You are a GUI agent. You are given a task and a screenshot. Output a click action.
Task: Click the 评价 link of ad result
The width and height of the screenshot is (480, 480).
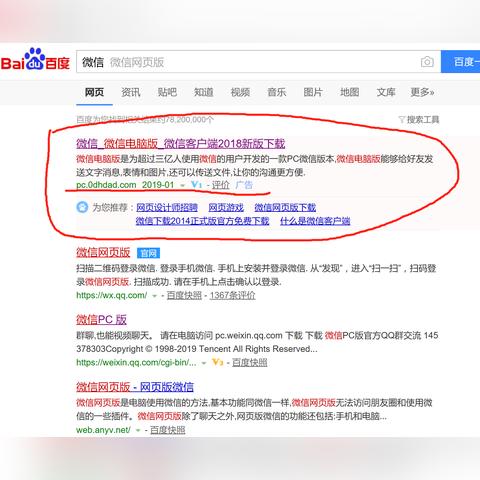(x=220, y=185)
